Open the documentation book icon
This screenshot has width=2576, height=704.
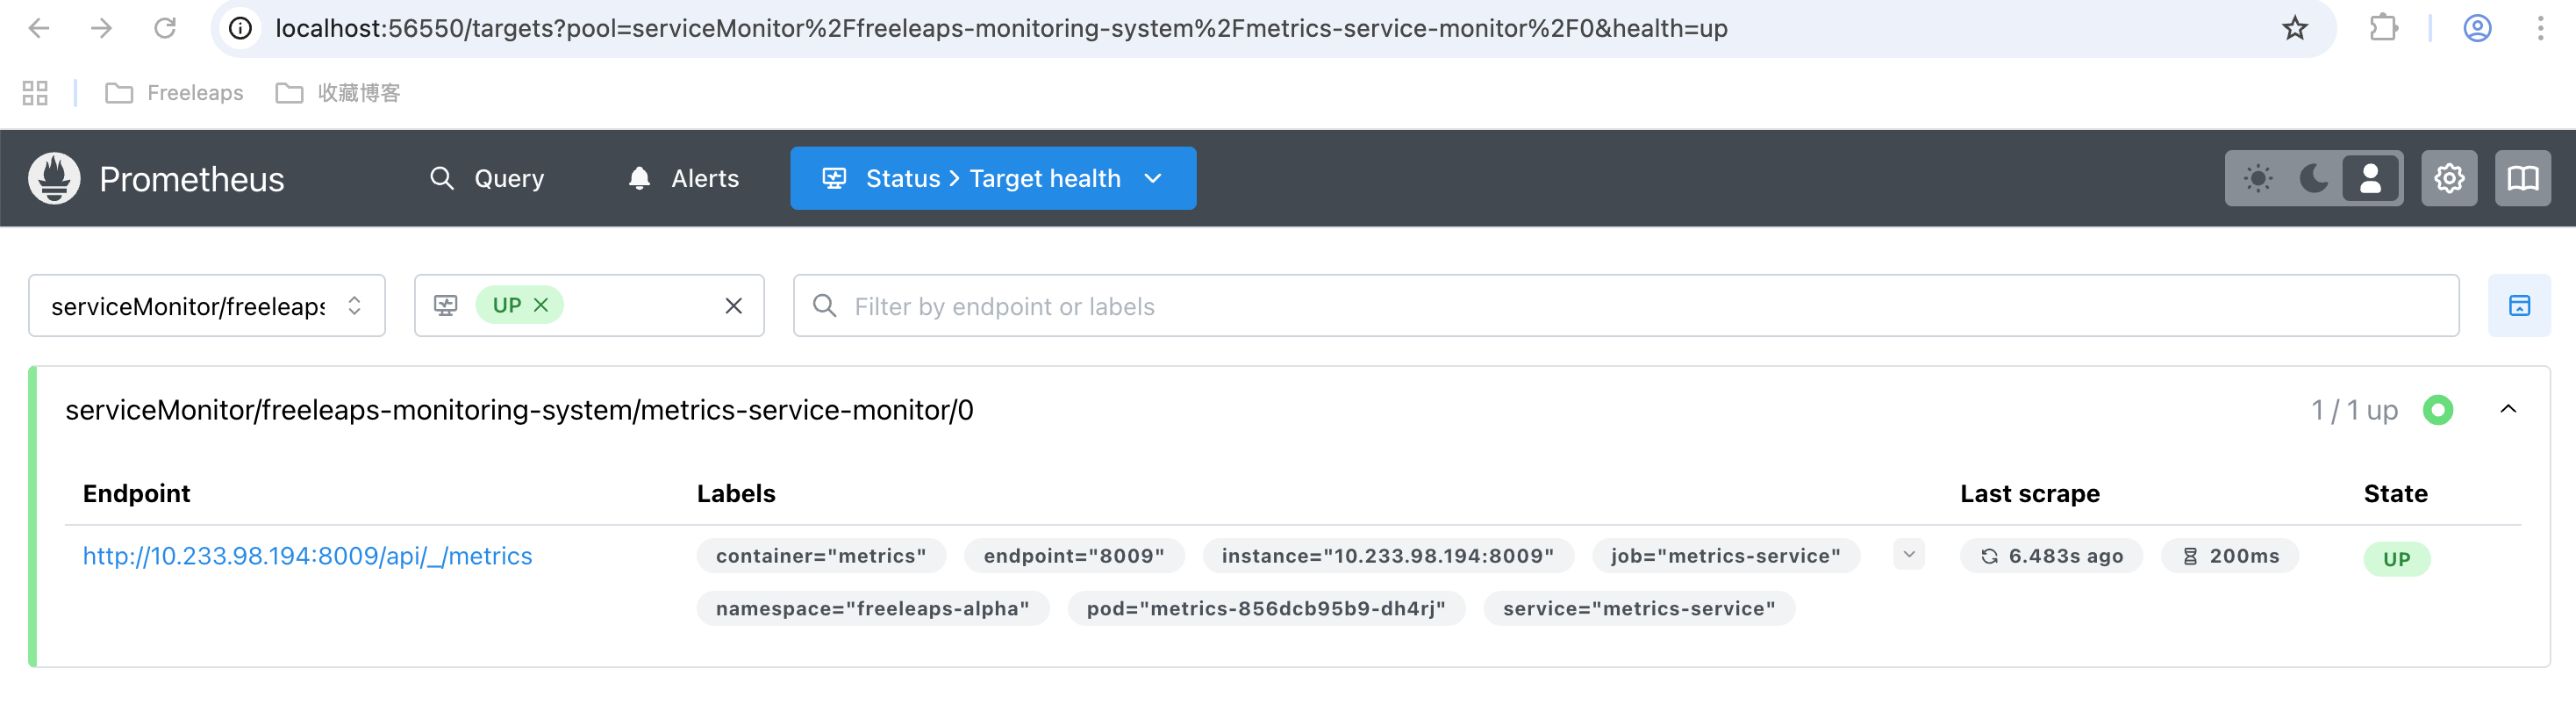[2522, 178]
